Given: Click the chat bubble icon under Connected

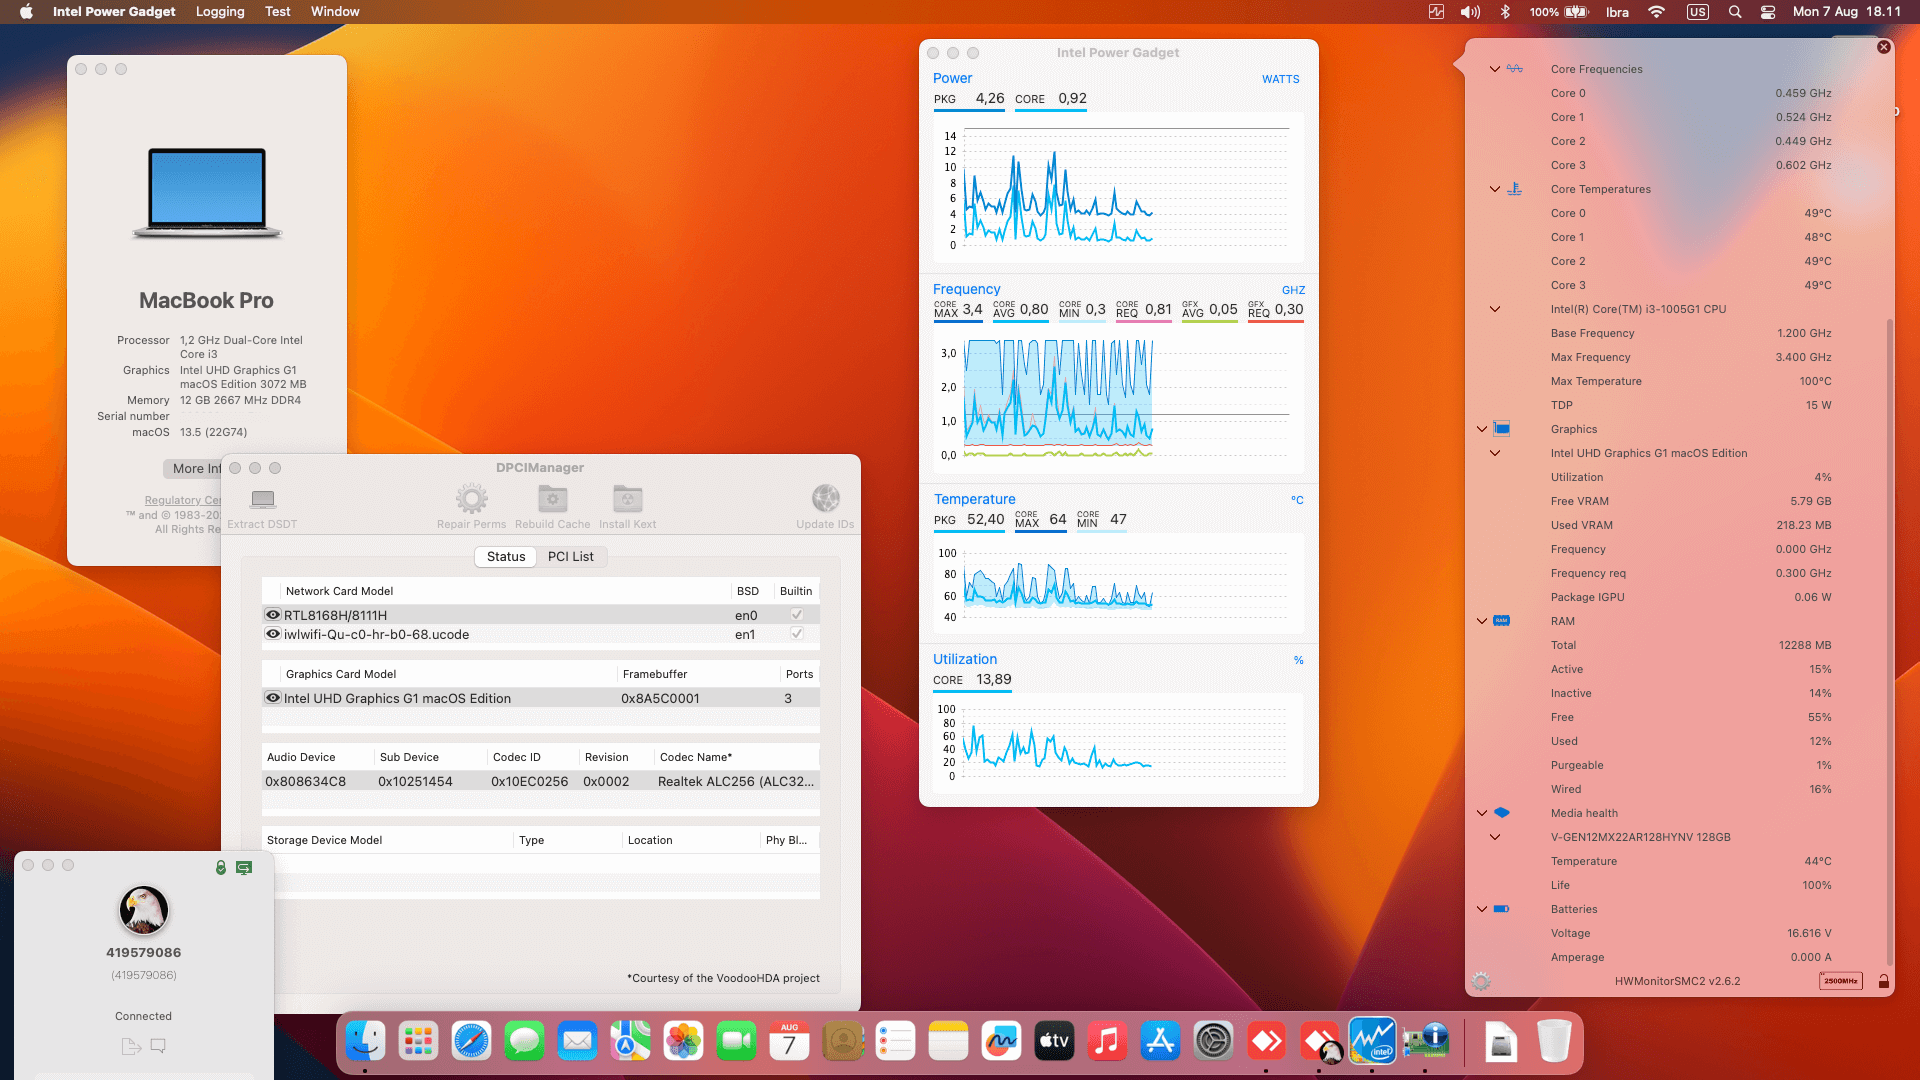Looking at the screenshot, I should (158, 1046).
